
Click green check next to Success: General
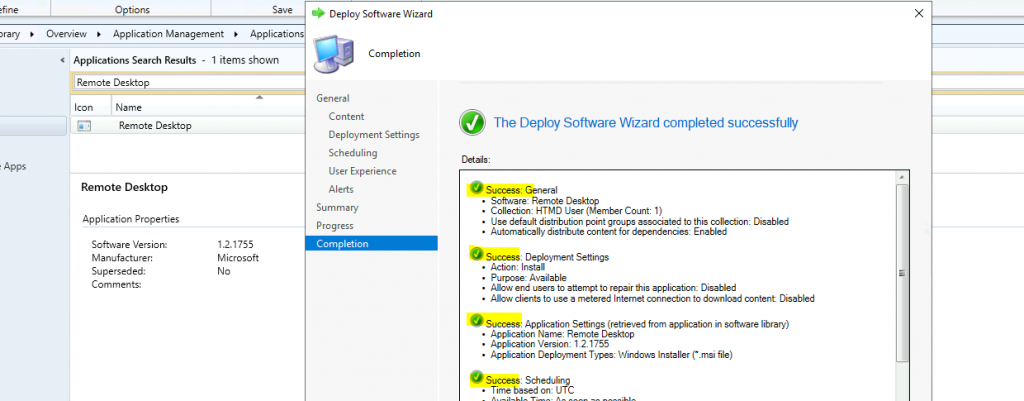(x=476, y=188)
